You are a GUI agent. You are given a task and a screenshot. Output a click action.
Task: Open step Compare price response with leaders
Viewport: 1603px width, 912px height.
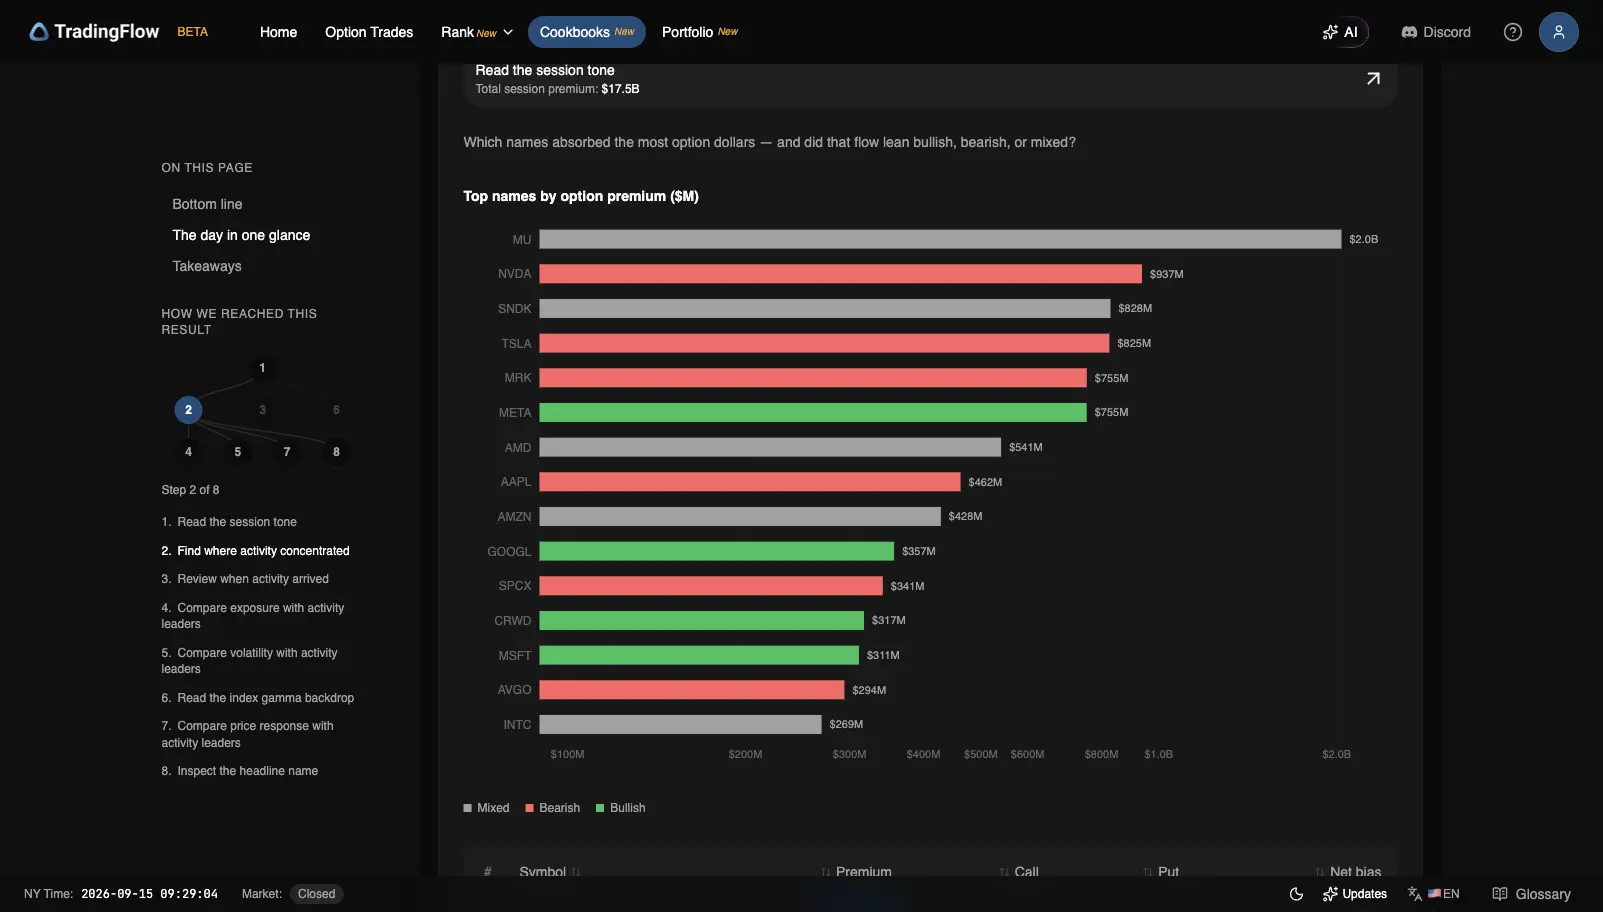pos(248,734)
